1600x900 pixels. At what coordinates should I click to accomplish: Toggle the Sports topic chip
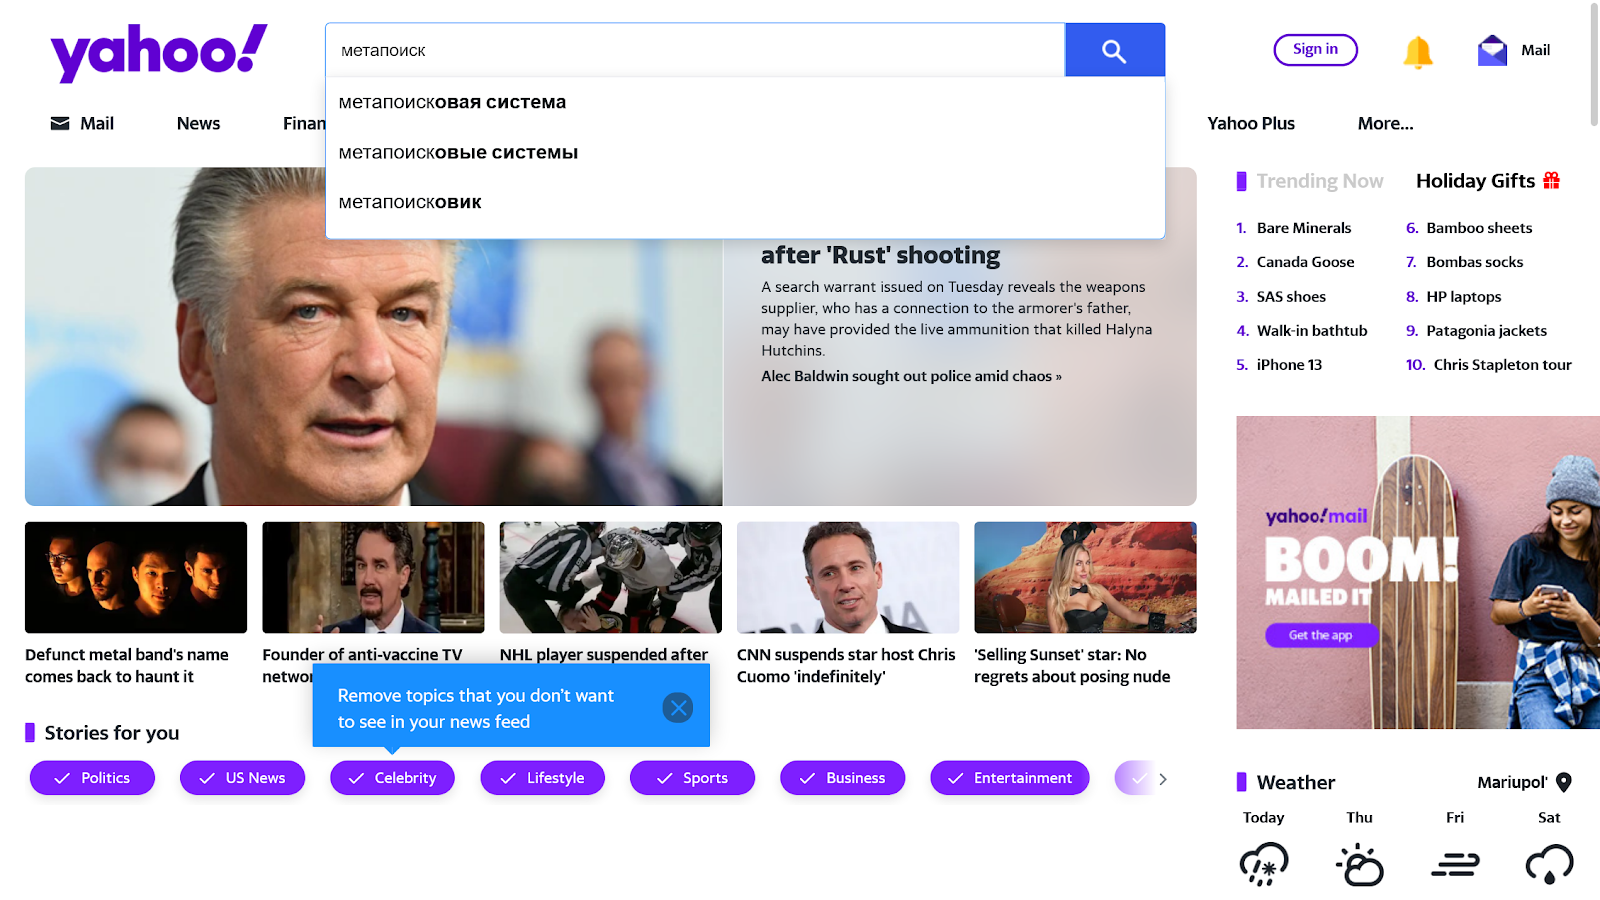coord(692,778)
